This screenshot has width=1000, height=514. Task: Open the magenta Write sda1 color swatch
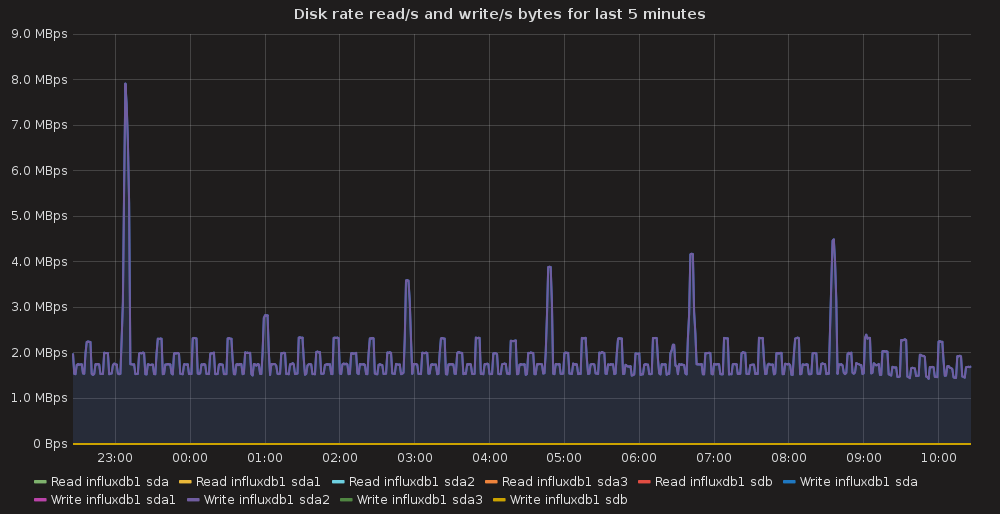40,499
